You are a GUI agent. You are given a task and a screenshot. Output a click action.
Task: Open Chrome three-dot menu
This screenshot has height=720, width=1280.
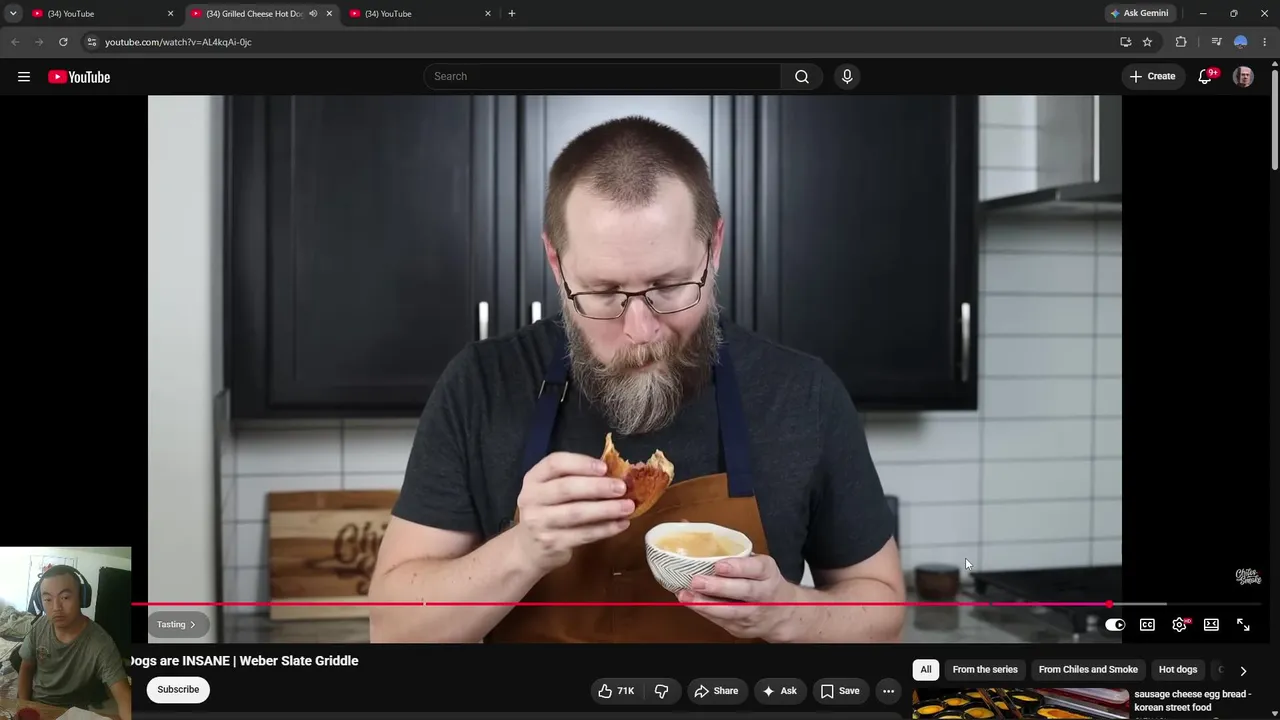click(1265, 42)
